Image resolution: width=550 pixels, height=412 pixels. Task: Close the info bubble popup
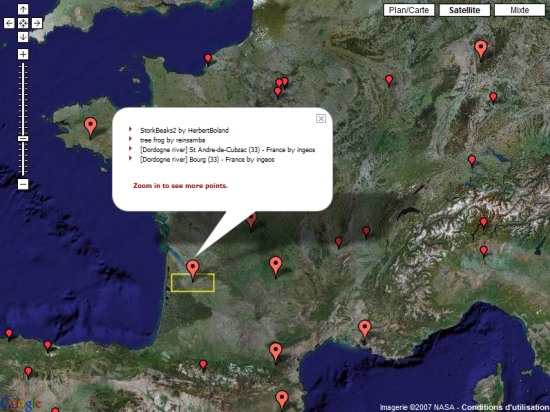coord(321,119)
